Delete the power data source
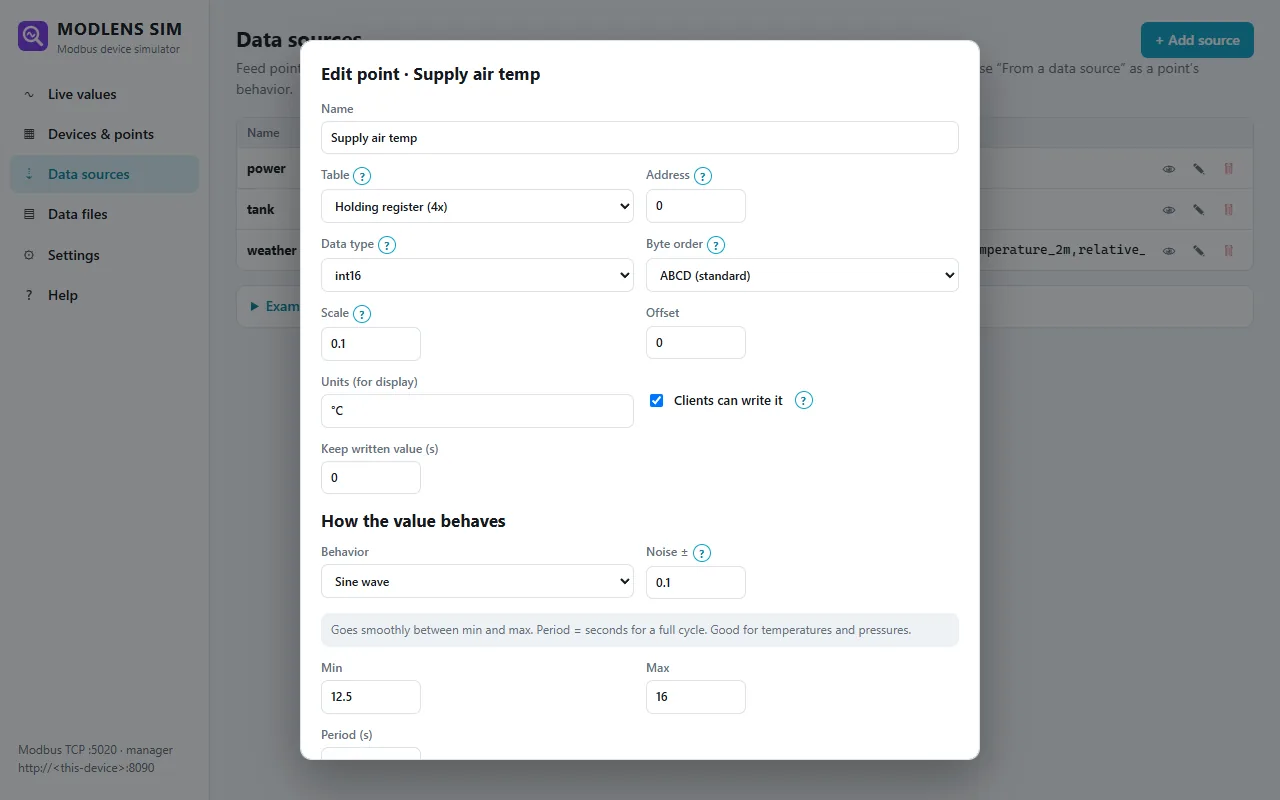 (1228, 169)
